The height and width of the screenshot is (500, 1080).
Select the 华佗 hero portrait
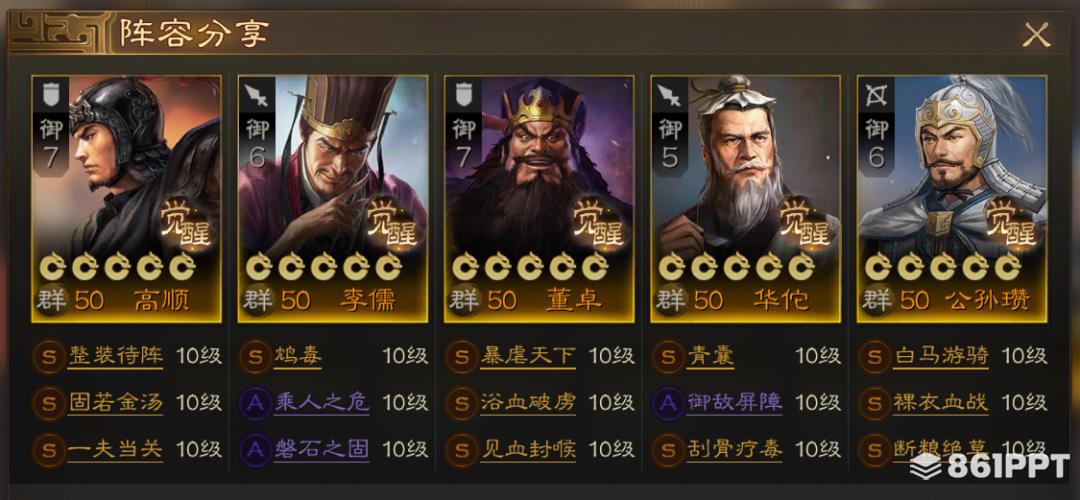(745, 198)
